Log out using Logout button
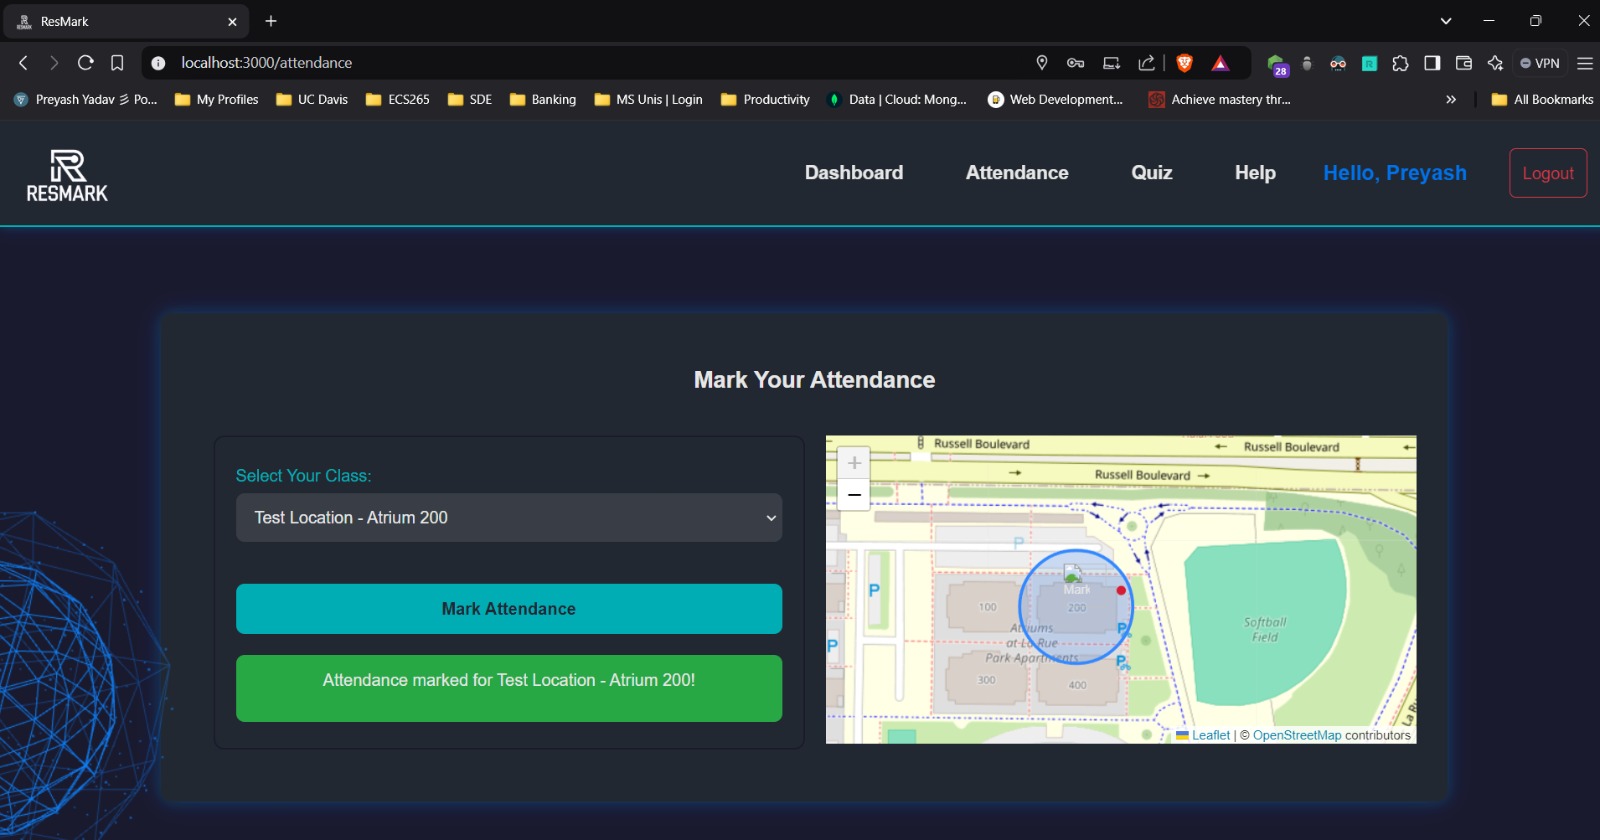This screenshot has width=1600, height=840. pos(1548,173)
